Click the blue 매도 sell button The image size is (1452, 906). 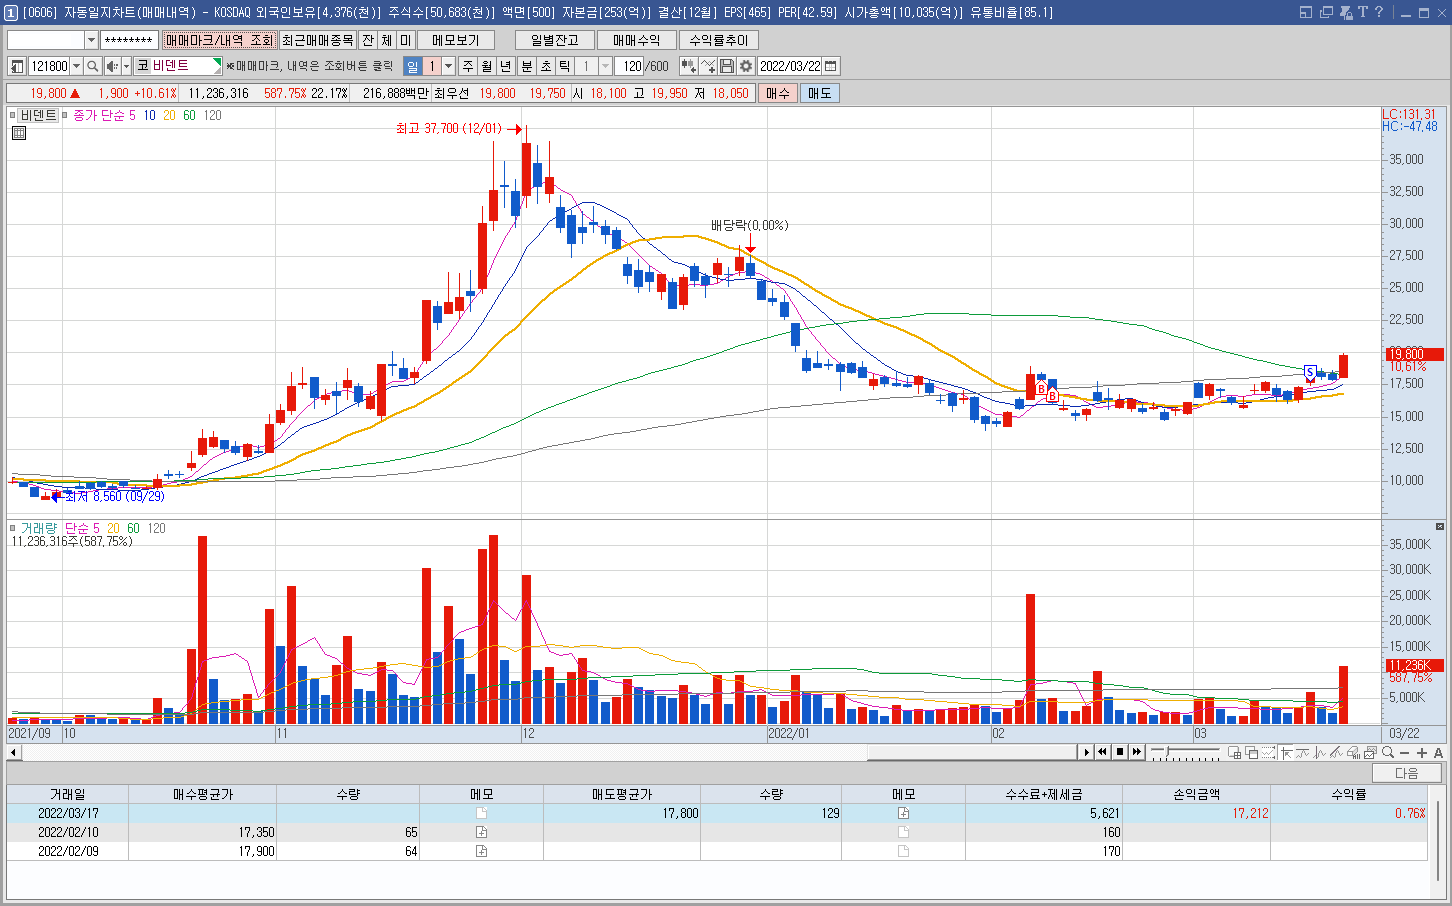click(820, 93)
